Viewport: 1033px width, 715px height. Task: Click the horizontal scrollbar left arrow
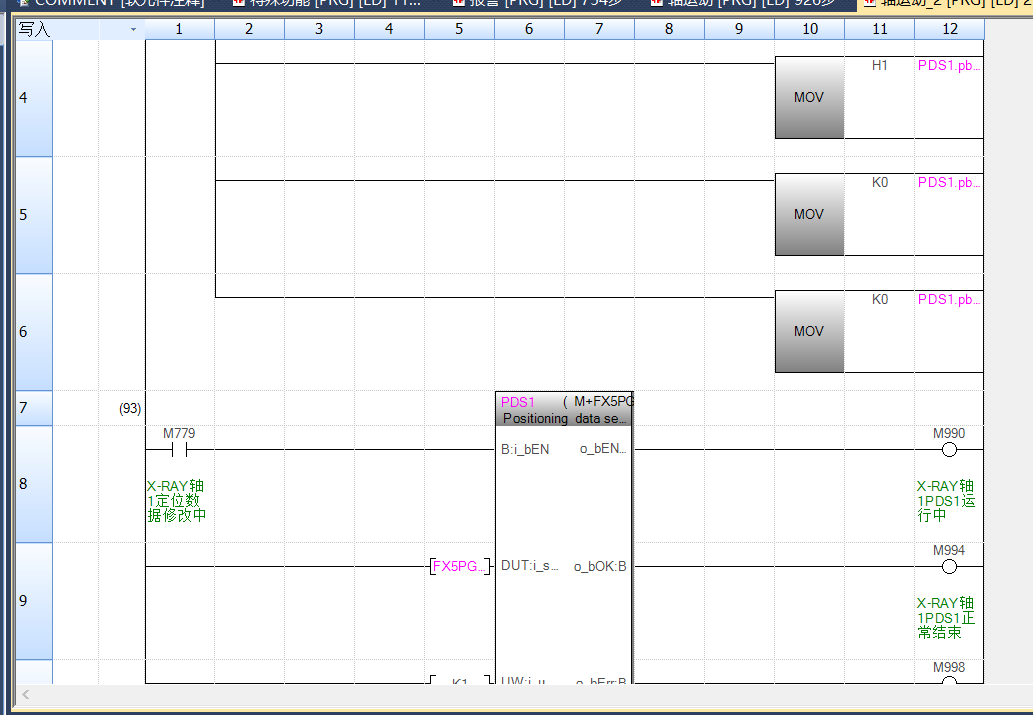25,694
